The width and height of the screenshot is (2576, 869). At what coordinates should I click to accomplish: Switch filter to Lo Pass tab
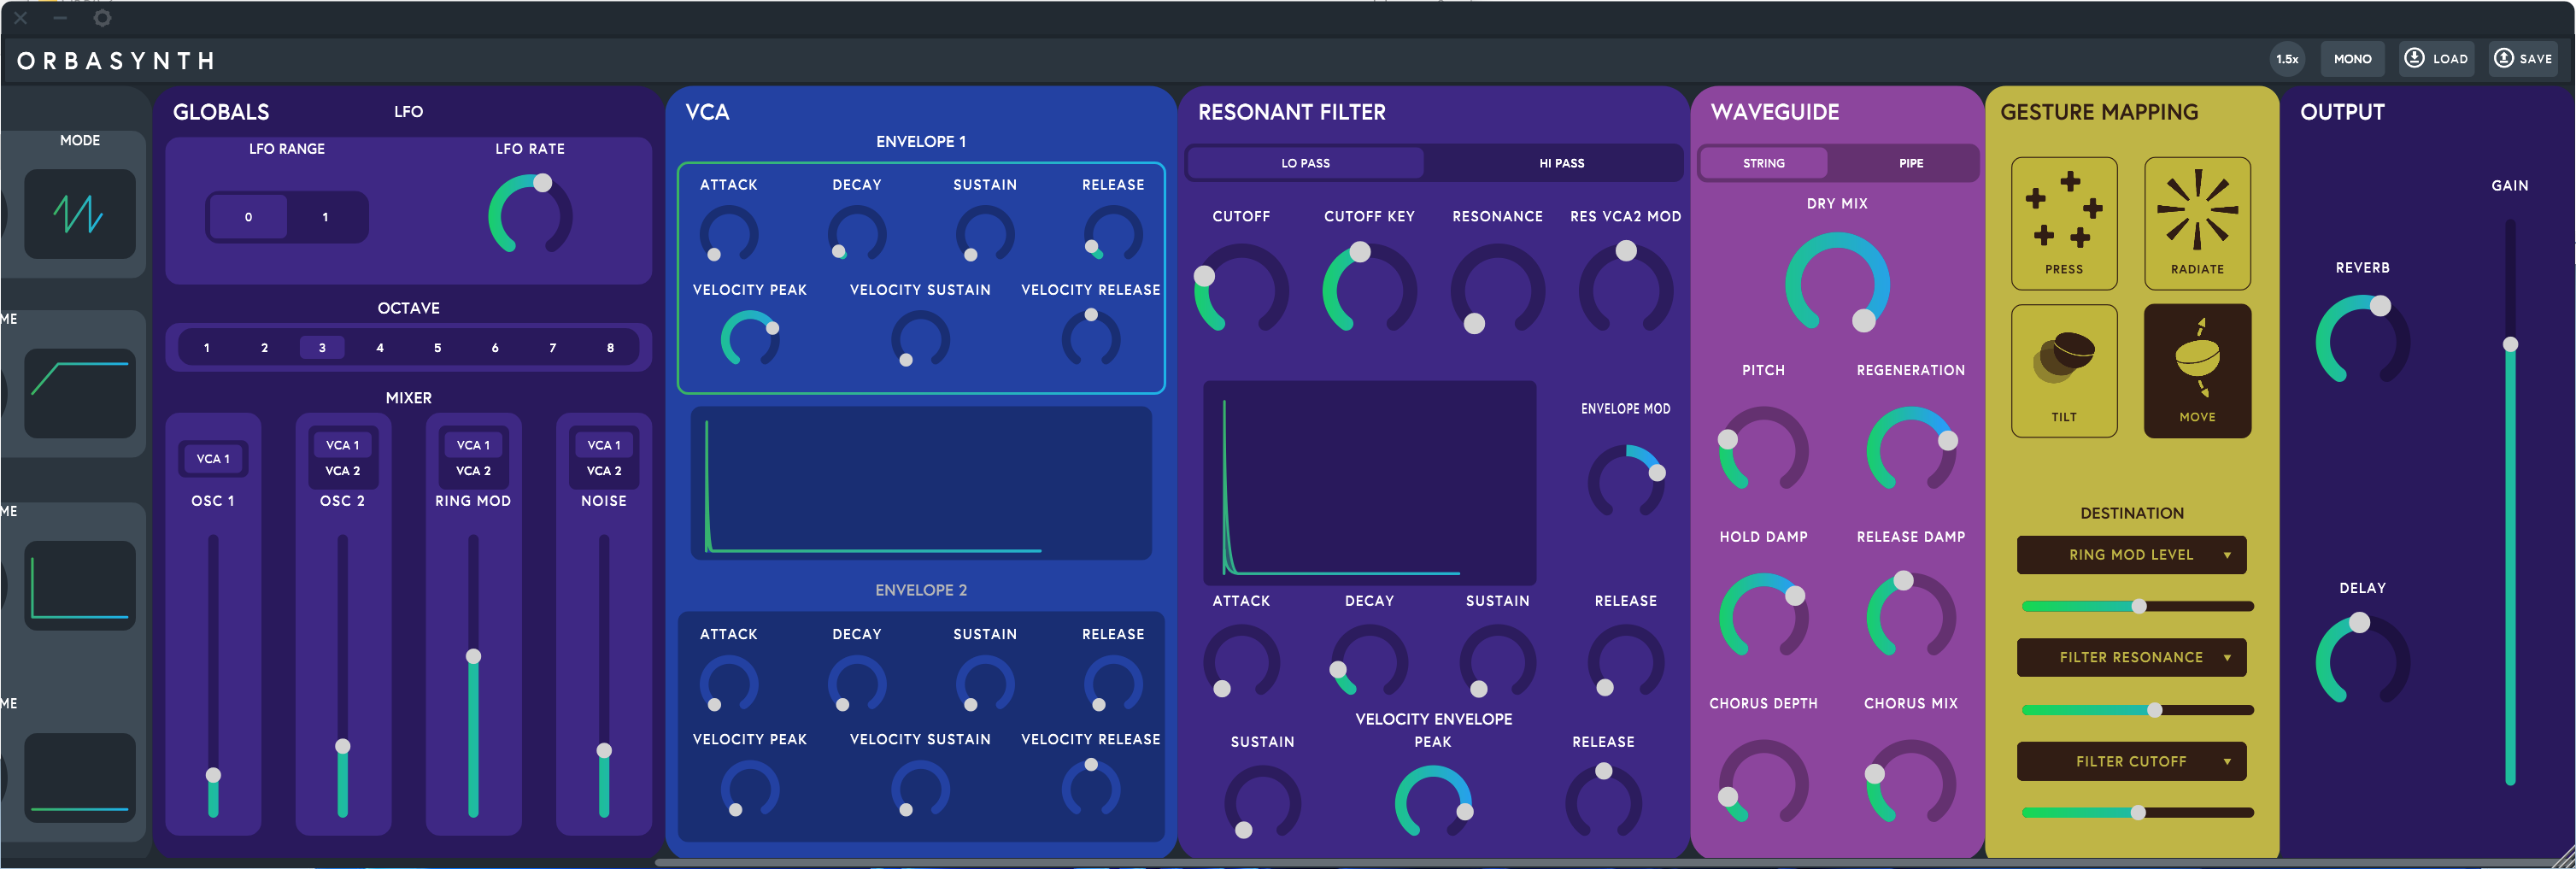(x=1305, y=163)
